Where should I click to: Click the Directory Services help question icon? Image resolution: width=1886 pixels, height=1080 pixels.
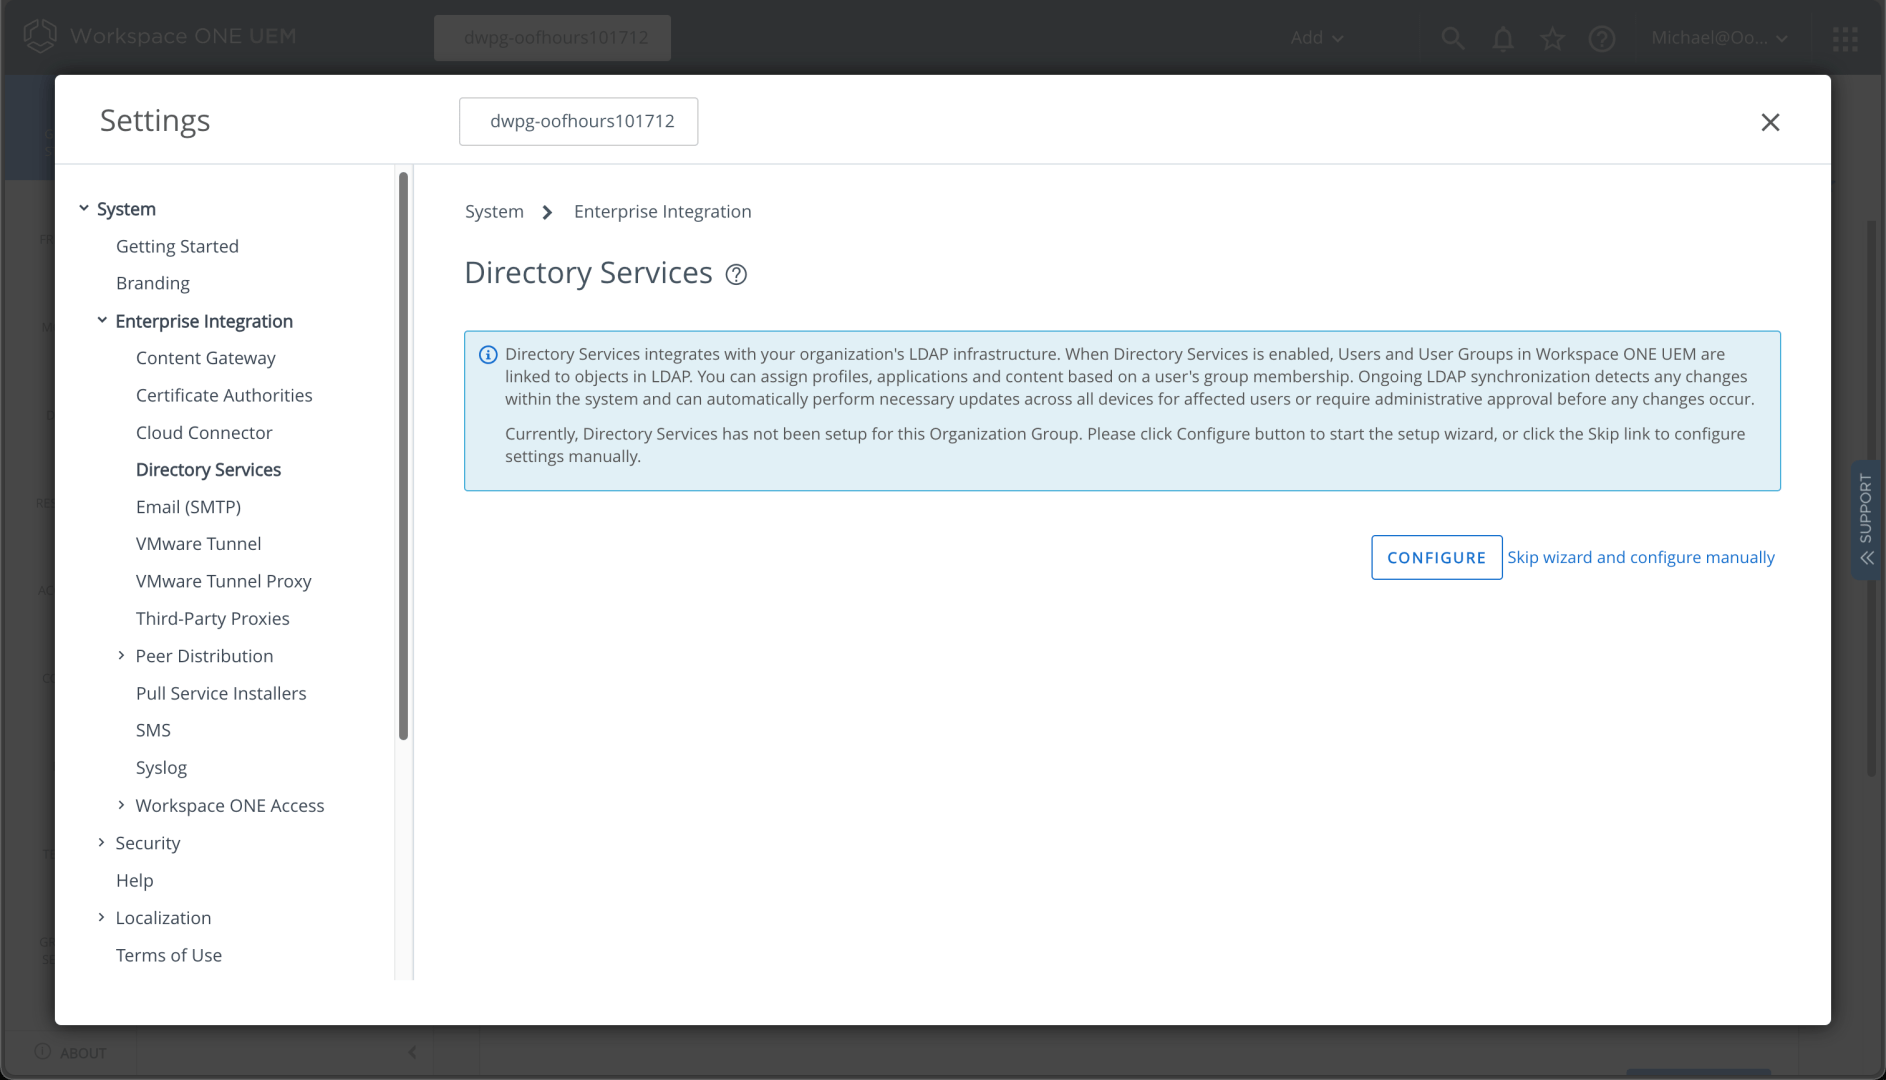(x=736, y=274)
